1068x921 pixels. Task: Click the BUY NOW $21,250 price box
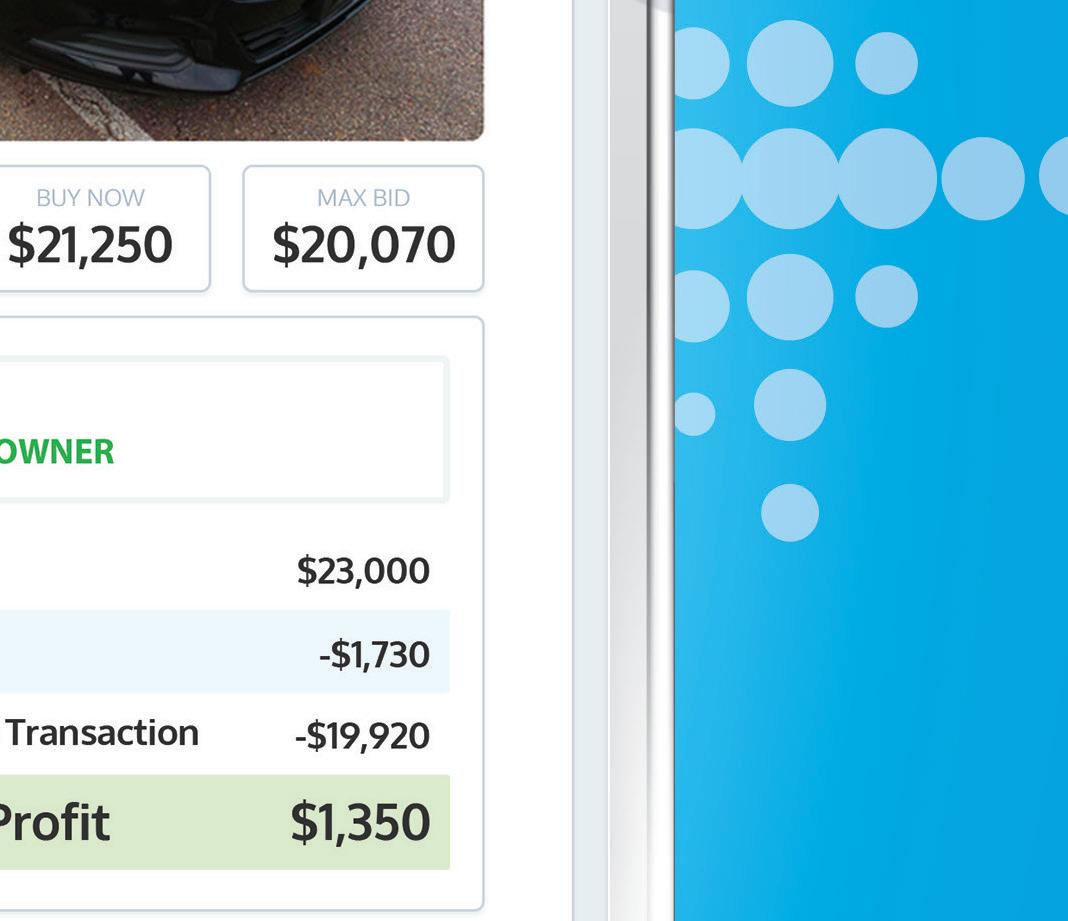click(x=102, y=228)
